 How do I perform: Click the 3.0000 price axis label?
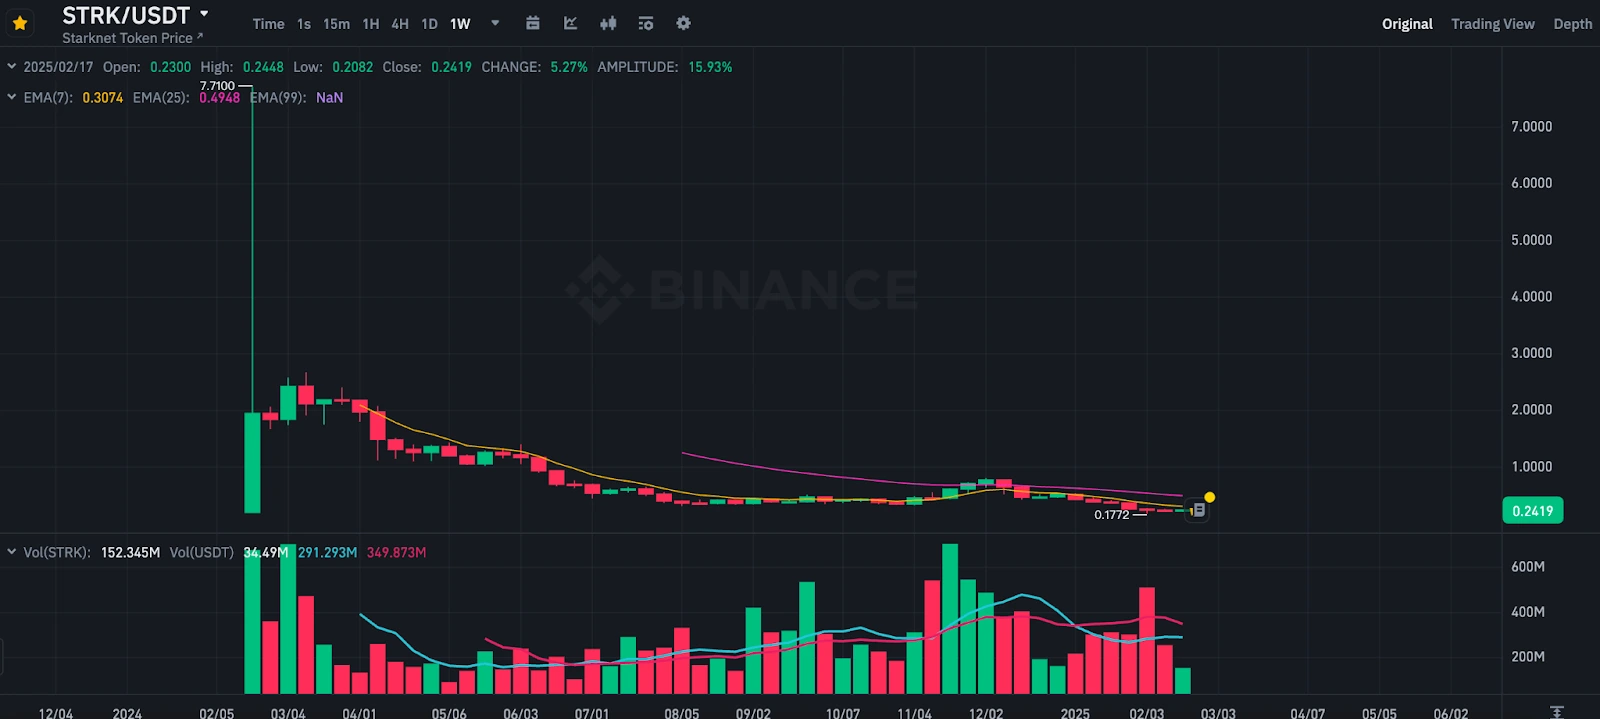[1531, 353]
